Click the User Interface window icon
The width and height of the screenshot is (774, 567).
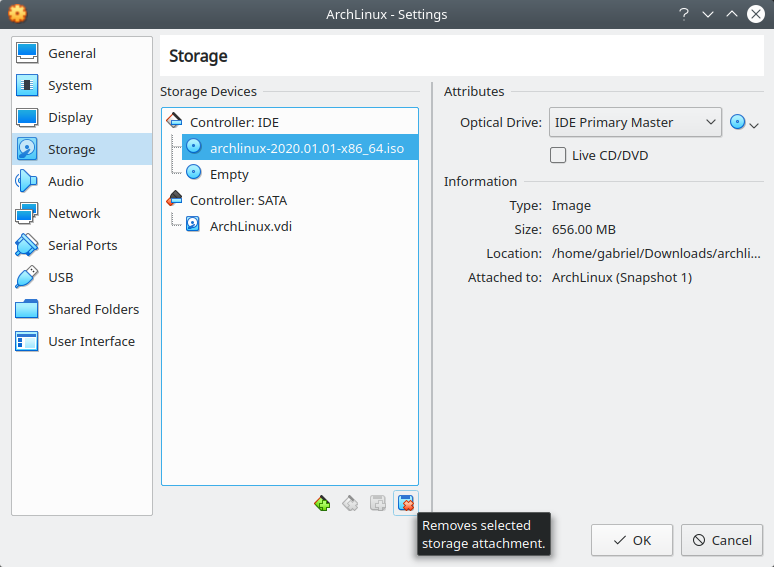pyautogui.click(x=27, y=341)
